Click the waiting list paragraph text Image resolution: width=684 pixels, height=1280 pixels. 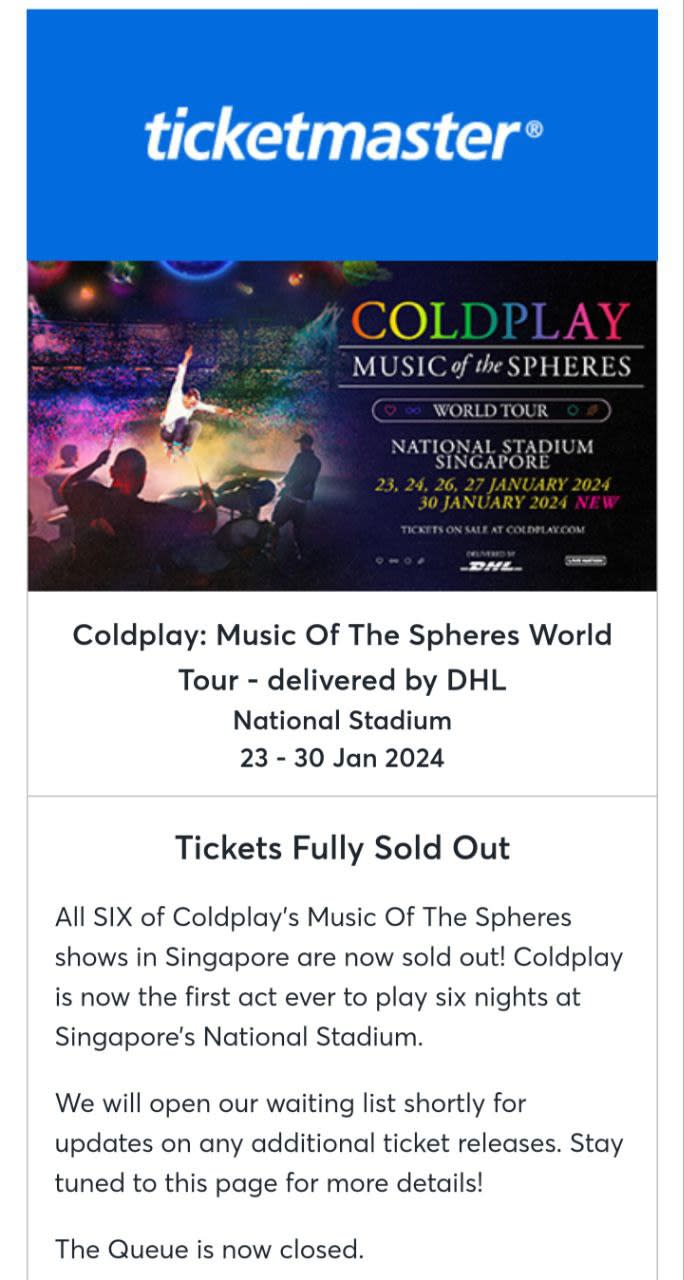tap(338, 1143)
